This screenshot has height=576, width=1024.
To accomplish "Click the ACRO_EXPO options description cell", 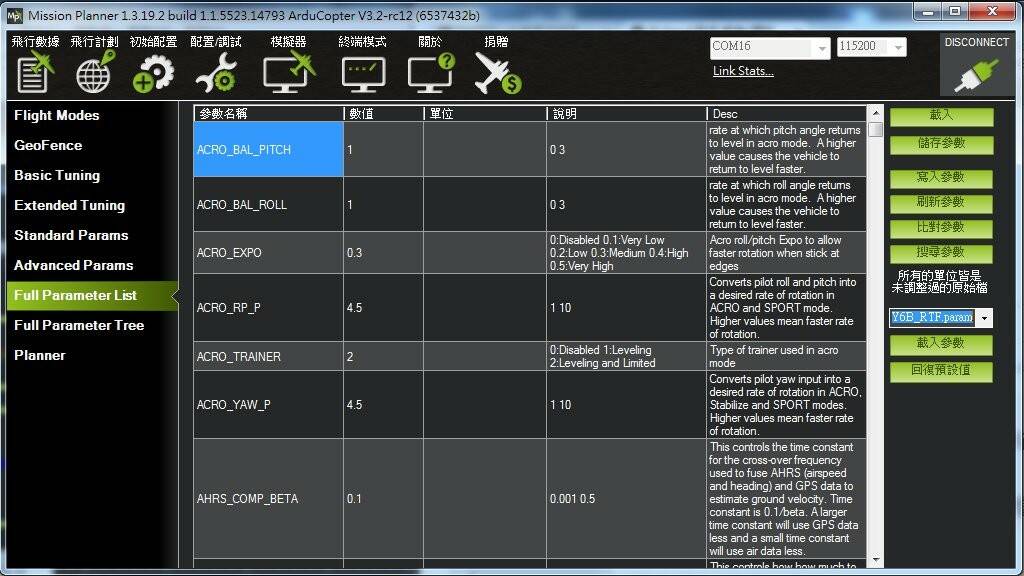I will click(x=627, y=253).
